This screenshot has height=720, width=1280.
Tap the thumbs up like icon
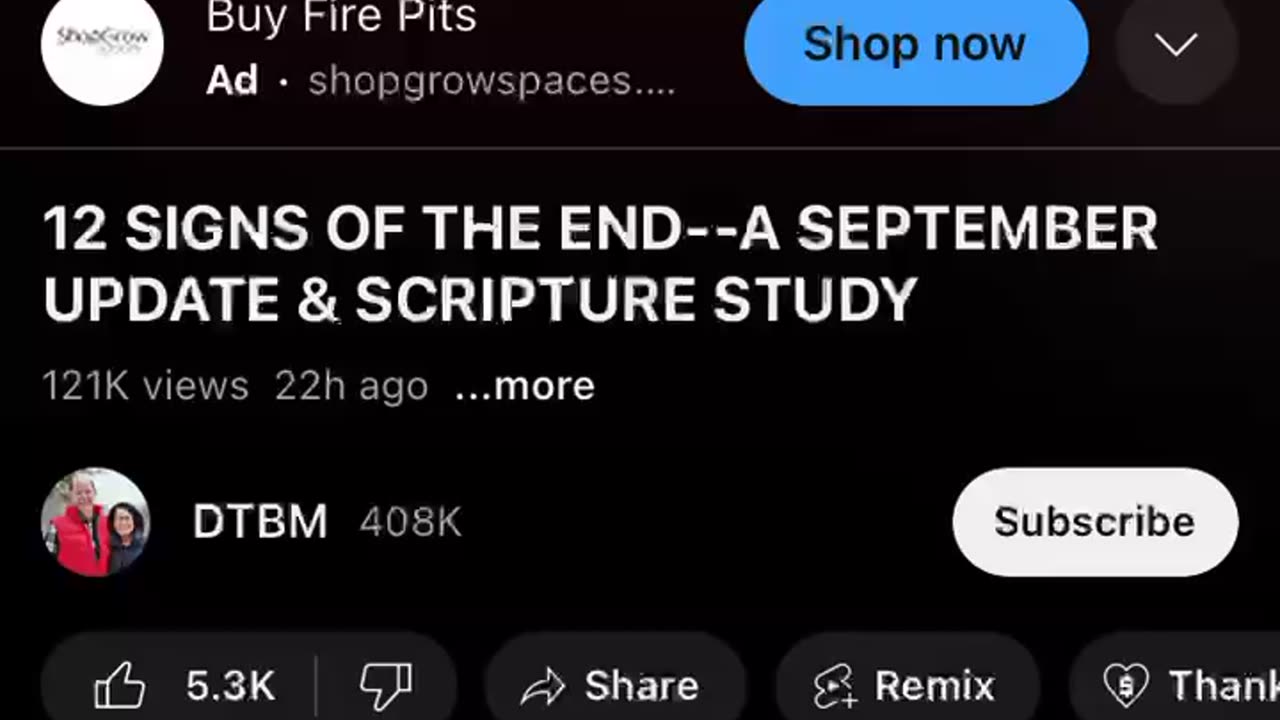click(119, 687)
